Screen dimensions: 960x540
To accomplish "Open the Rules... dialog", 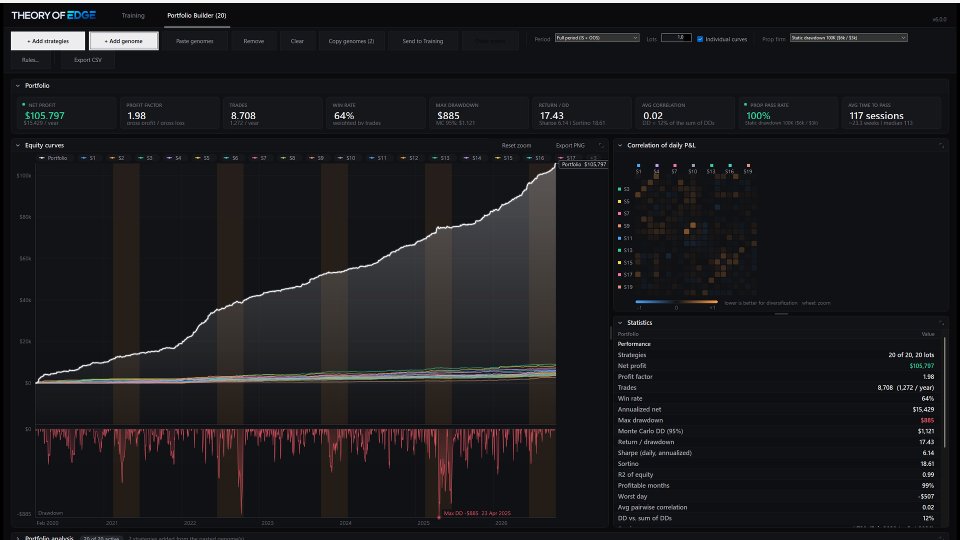I will click(x=30, y=60).
